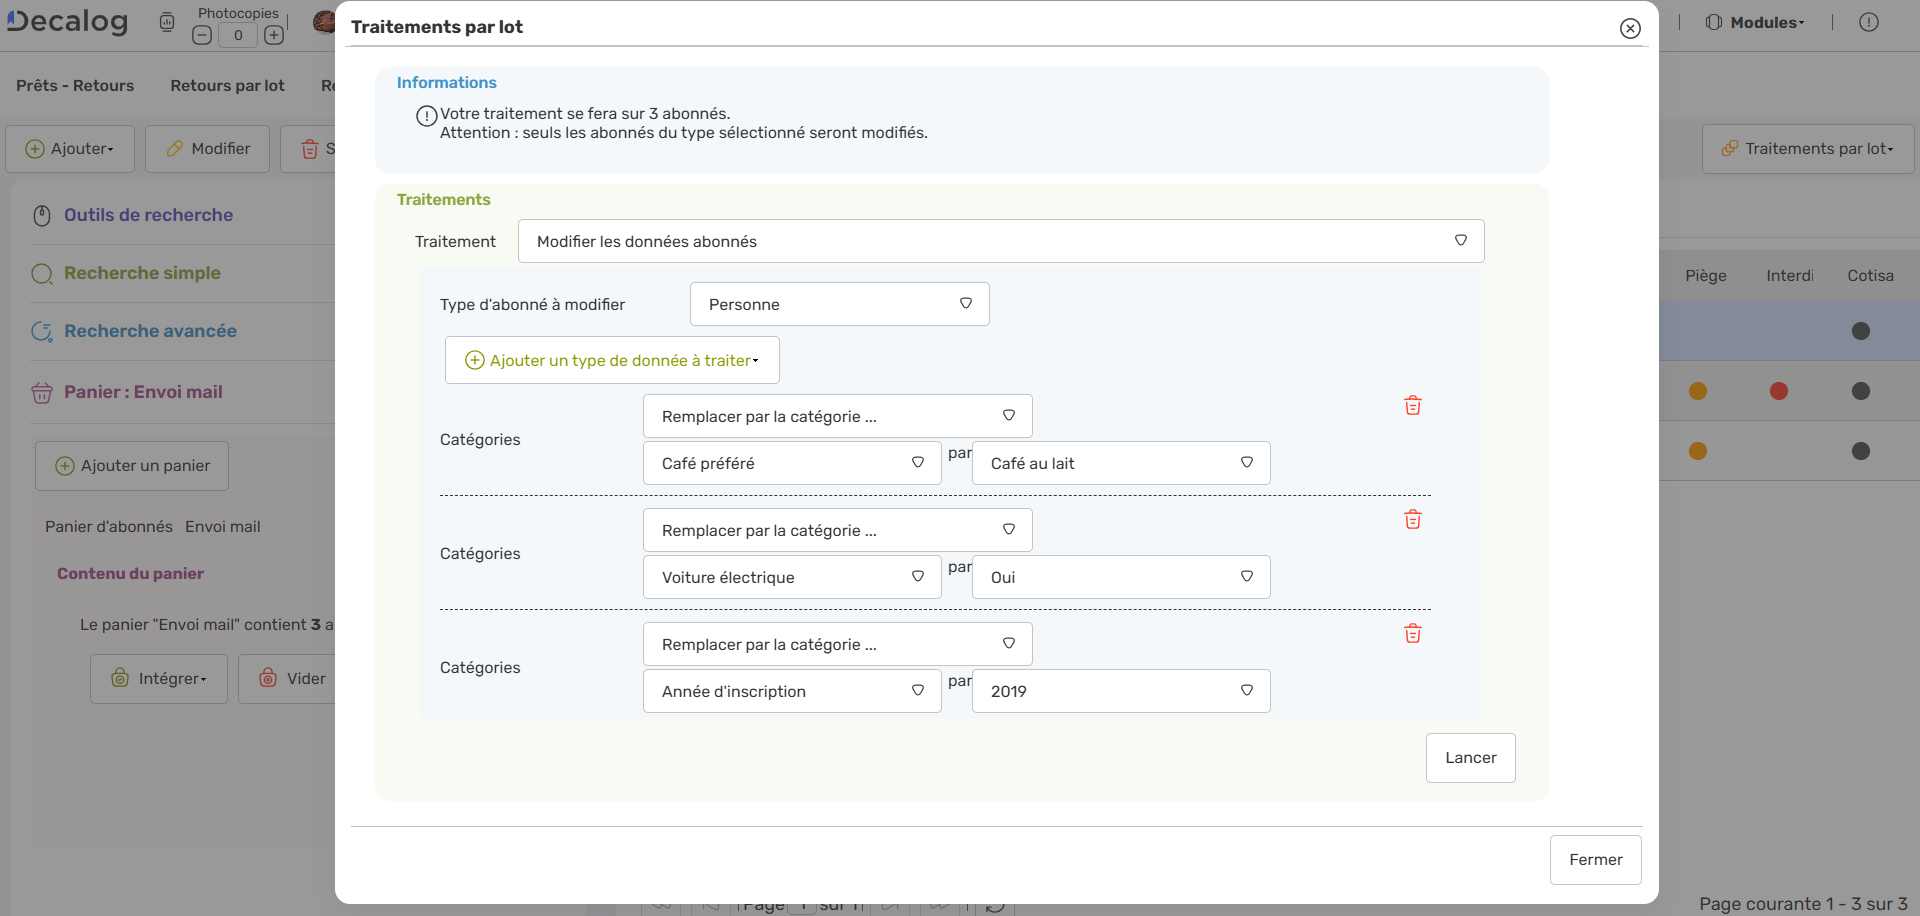Screen dimensions: 1920x916
Task: Open the Année d'inscription dropdown
Action: click(792, 691)
